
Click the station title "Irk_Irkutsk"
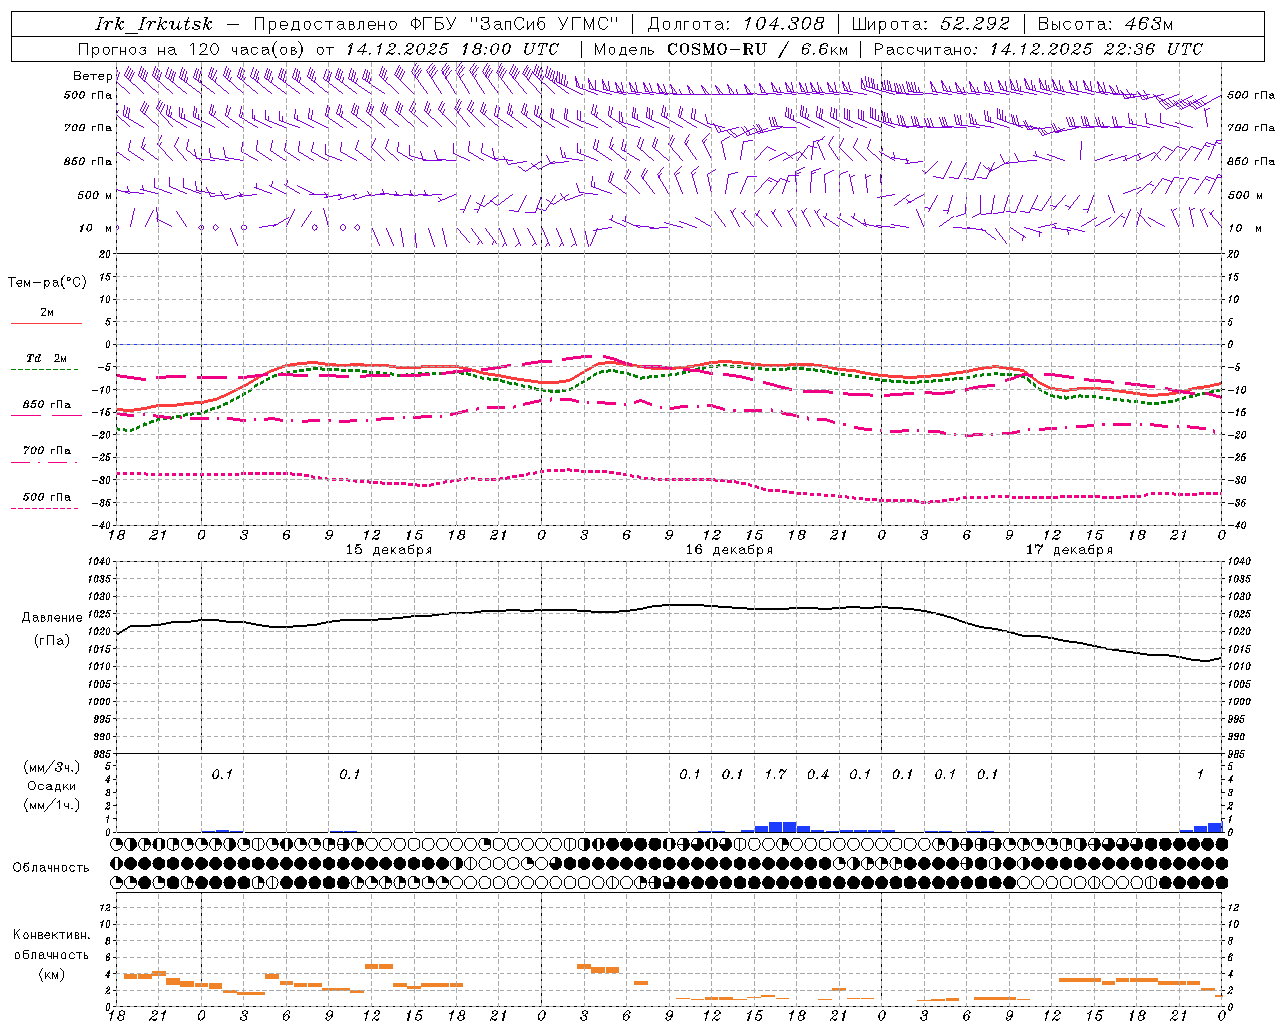(x=154, y=24)
